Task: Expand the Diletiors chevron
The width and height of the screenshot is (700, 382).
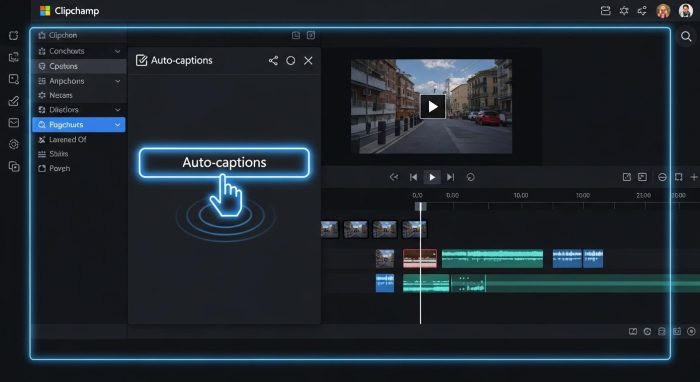Action: [117, 110]
